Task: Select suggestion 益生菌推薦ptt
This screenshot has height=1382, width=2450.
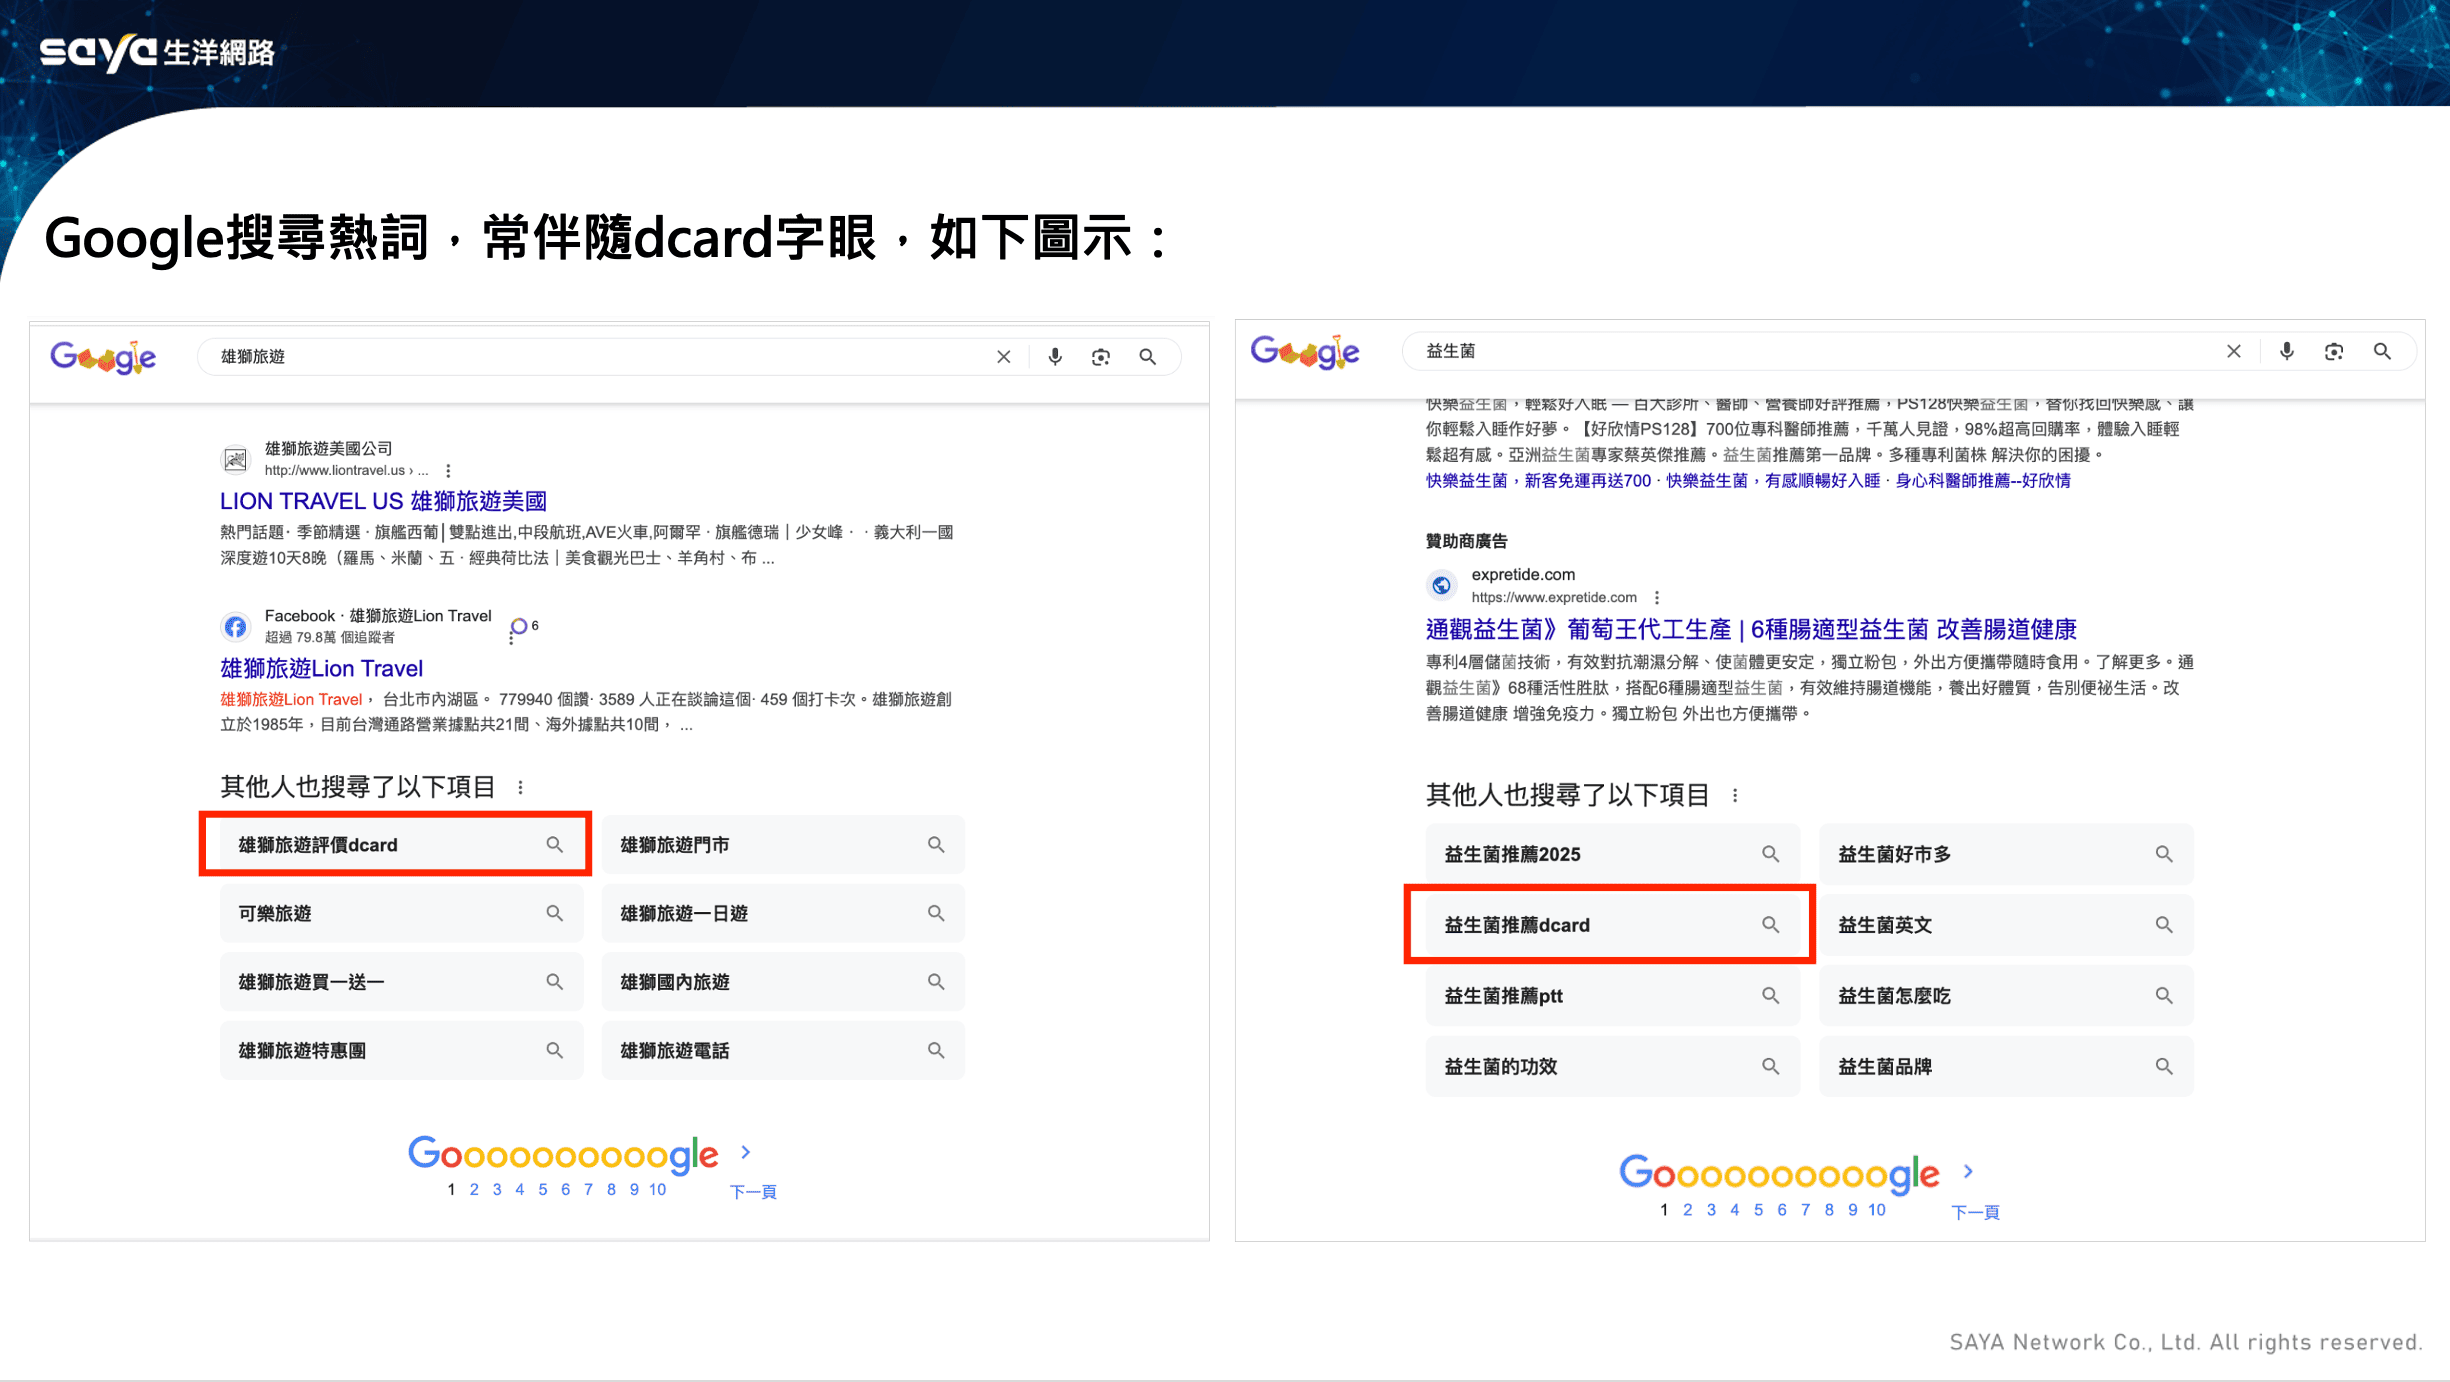Action: 1613,996
